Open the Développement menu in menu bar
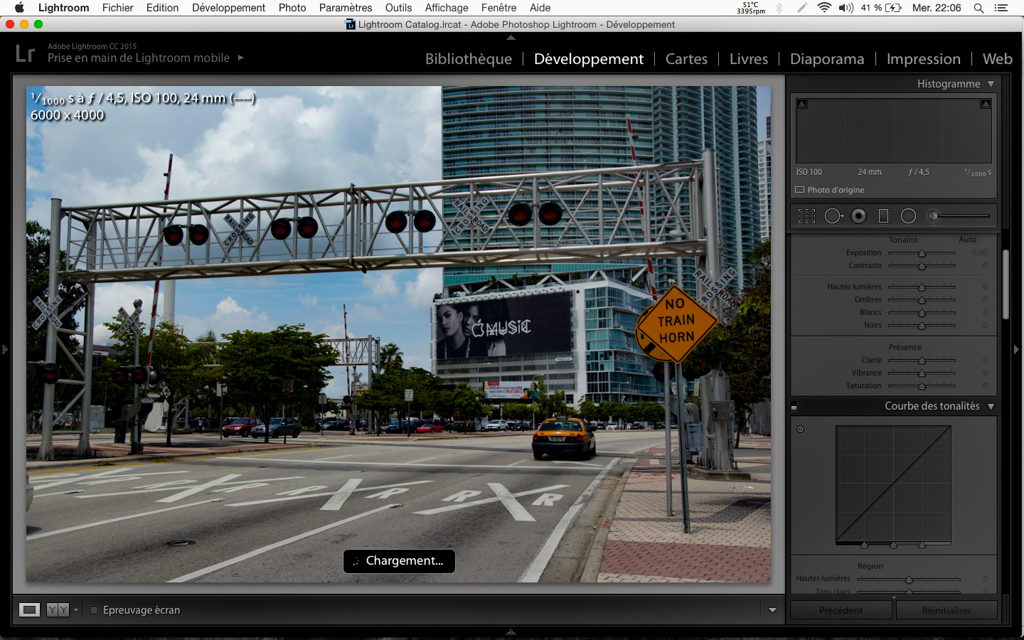Image resolution: width=1024 pixels, height=640 pixels. point(228,8)
